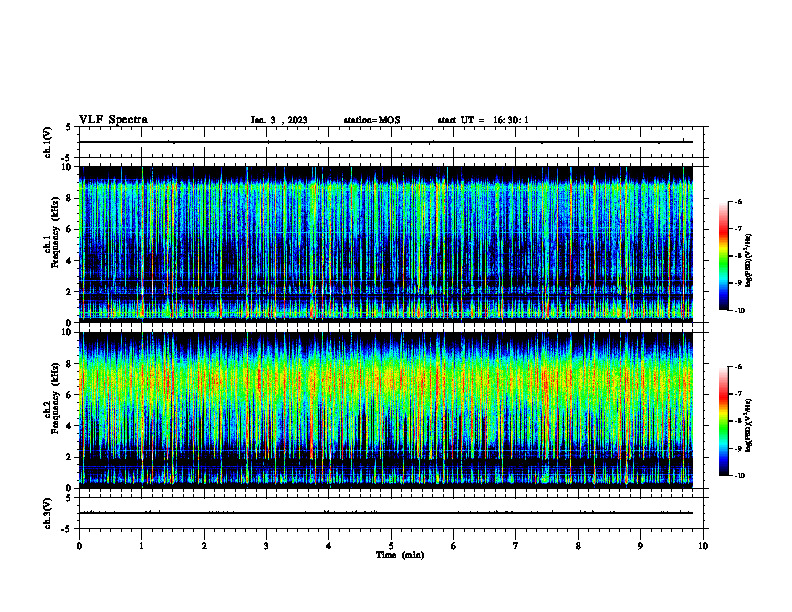
Task: Click the 'station=MOS' label
Action: tap(372, 120)
